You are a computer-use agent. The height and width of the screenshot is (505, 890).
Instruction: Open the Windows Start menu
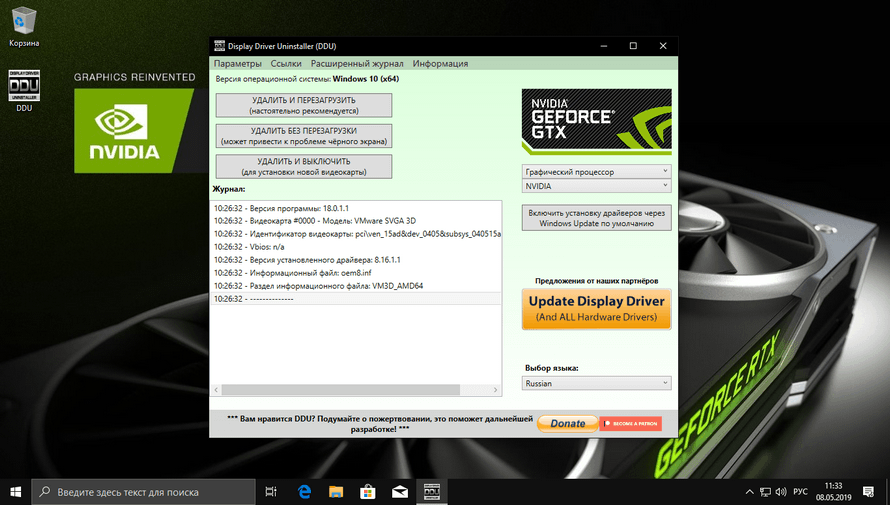[15, 492]
